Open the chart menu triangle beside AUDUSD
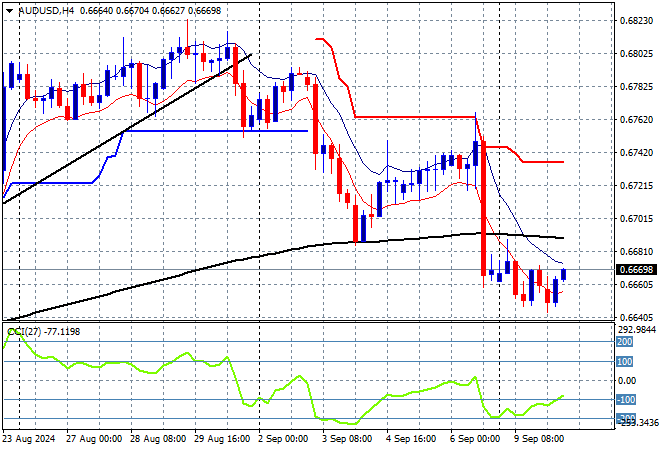The height and width of the screenshot is (450, 660). tap(10, 11)
